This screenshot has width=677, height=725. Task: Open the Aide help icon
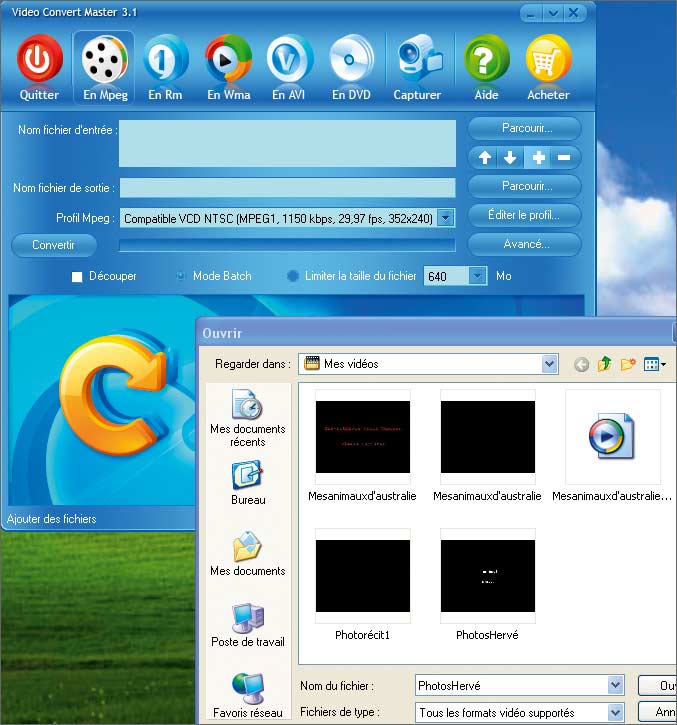pos(486,60)
